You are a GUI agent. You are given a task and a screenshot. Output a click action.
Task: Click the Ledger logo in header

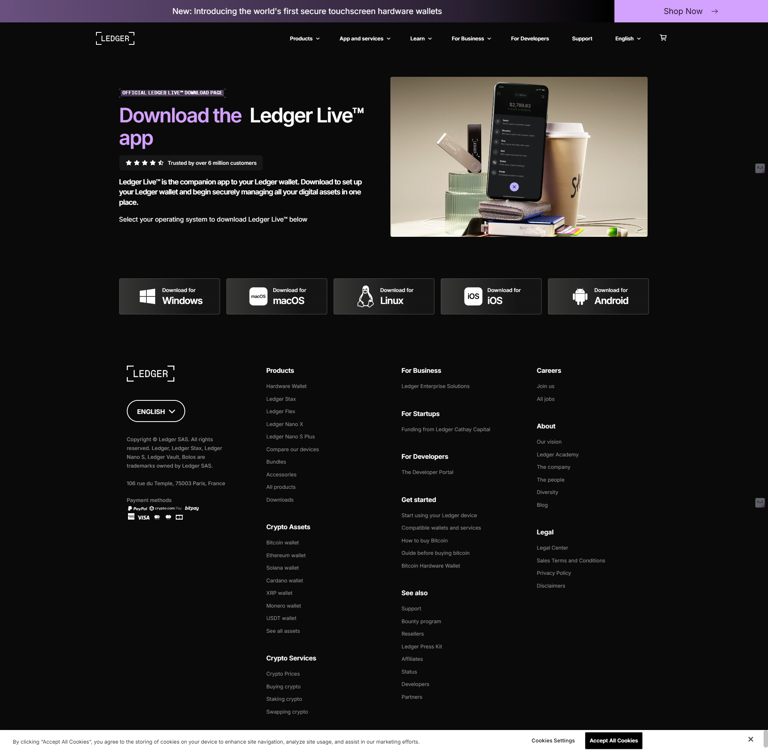click(x=115, y=38)
